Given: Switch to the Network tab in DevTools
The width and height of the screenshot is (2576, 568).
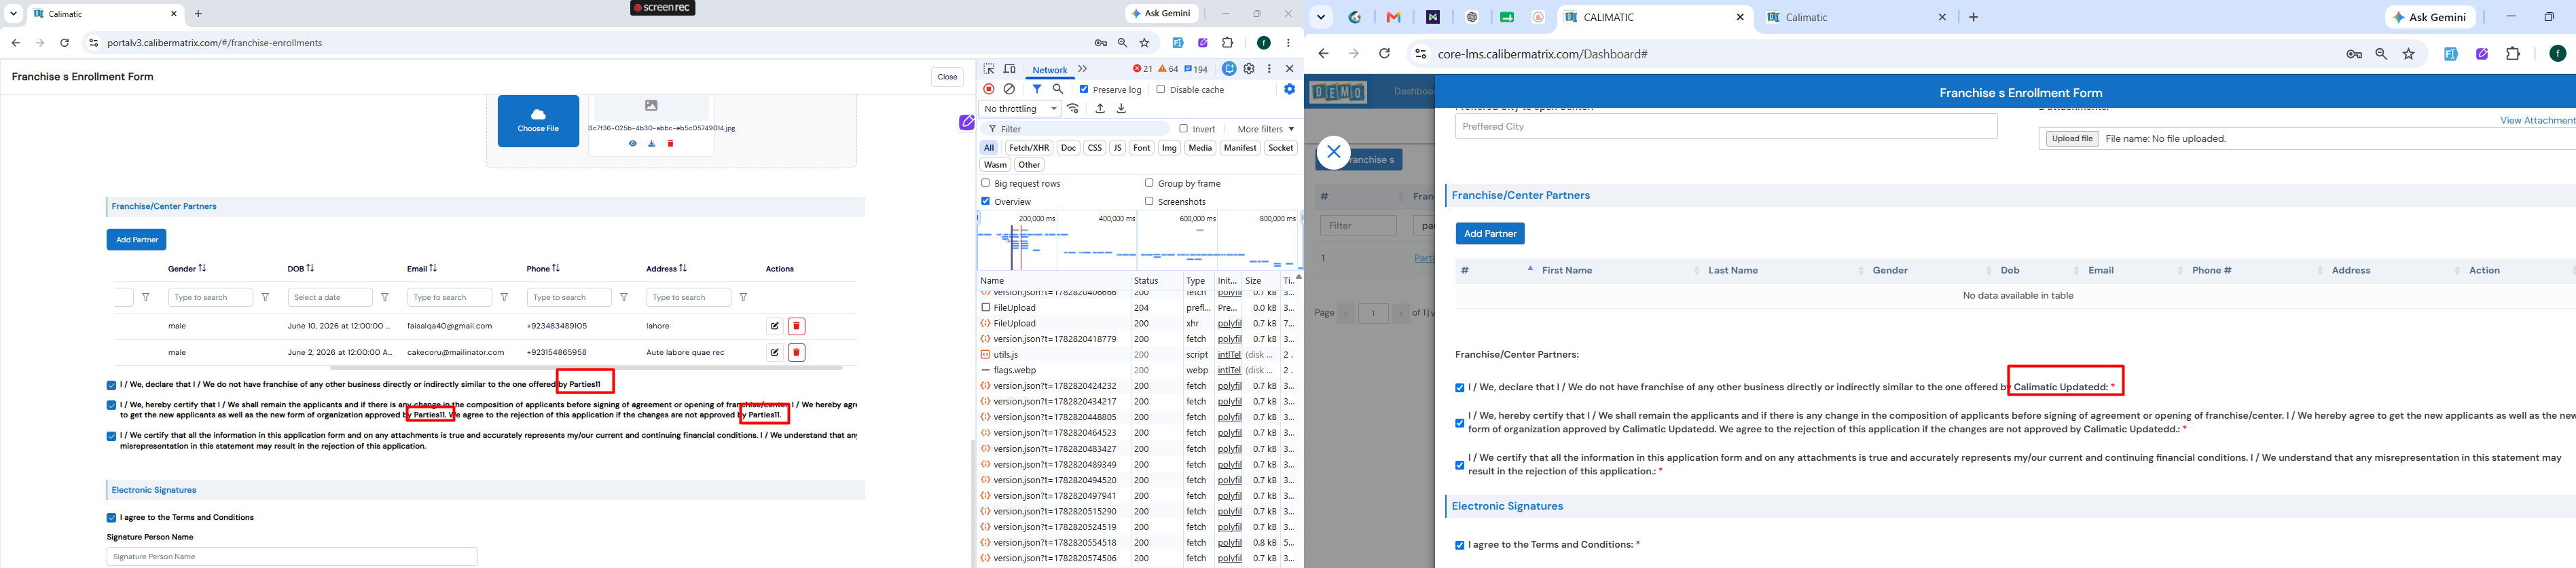Looking at the screenshot, I should [1049, 70].
